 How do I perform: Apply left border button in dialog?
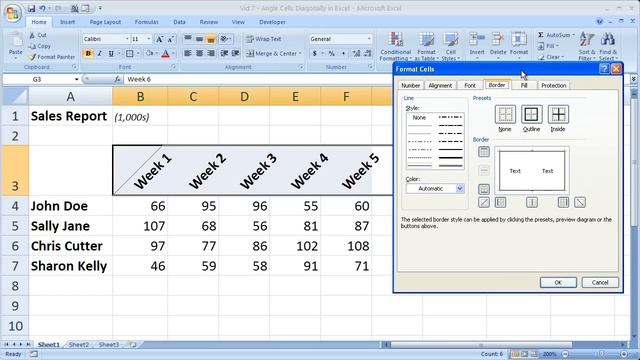pos(500,202)
